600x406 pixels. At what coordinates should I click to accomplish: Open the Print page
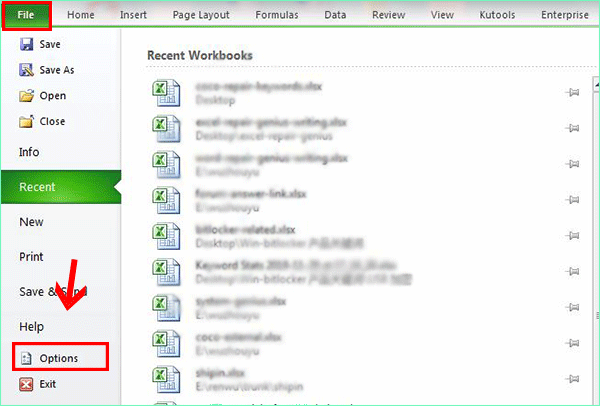point(31,257)
